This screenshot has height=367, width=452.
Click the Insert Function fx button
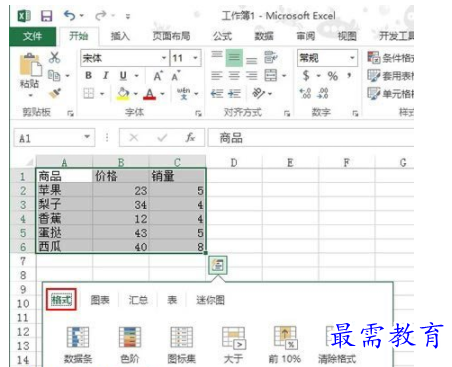190,137
